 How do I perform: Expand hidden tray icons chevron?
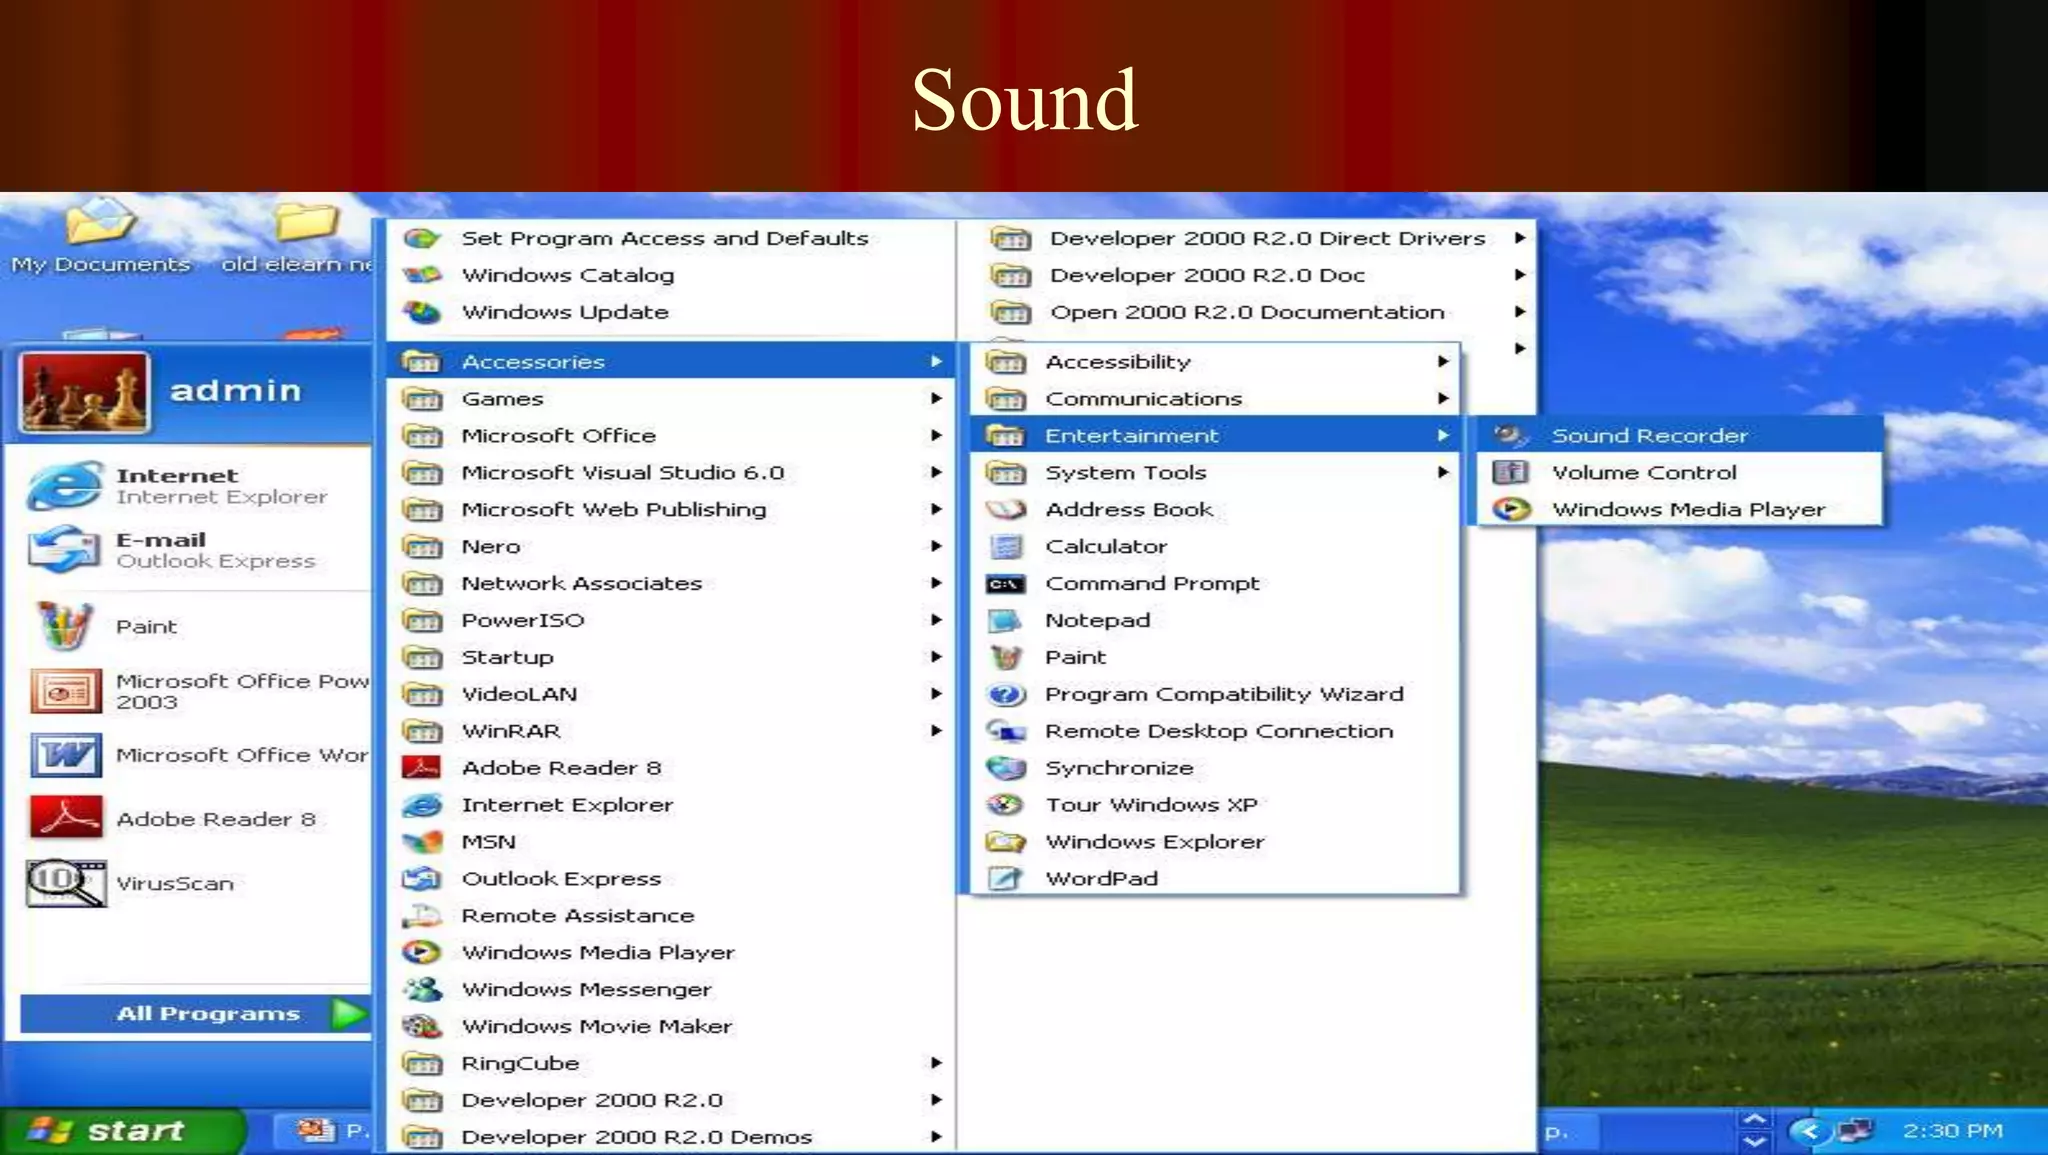point(1808,1131)
